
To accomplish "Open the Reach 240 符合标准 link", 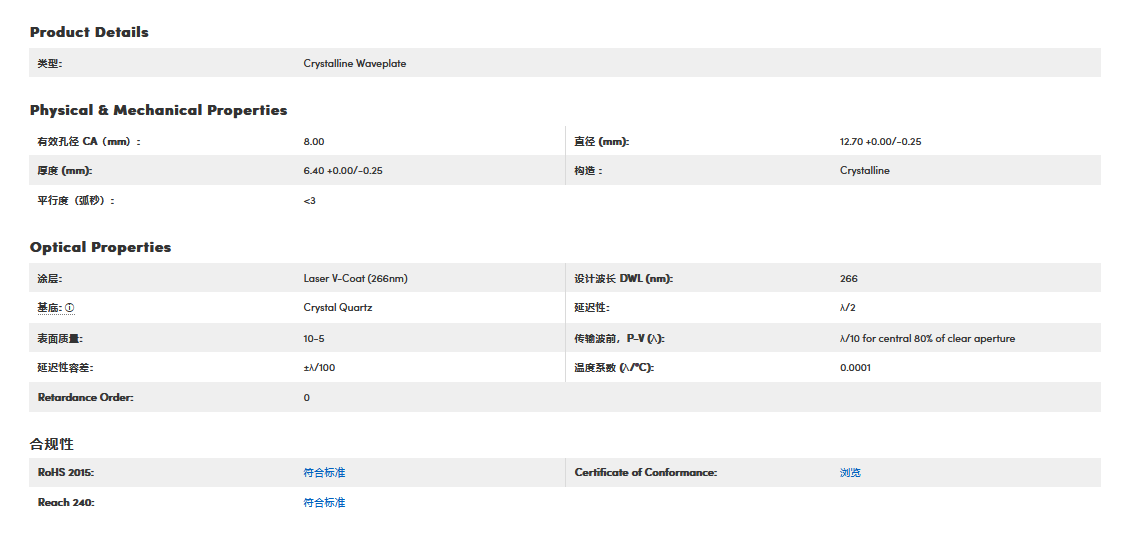I will point(324,502).
